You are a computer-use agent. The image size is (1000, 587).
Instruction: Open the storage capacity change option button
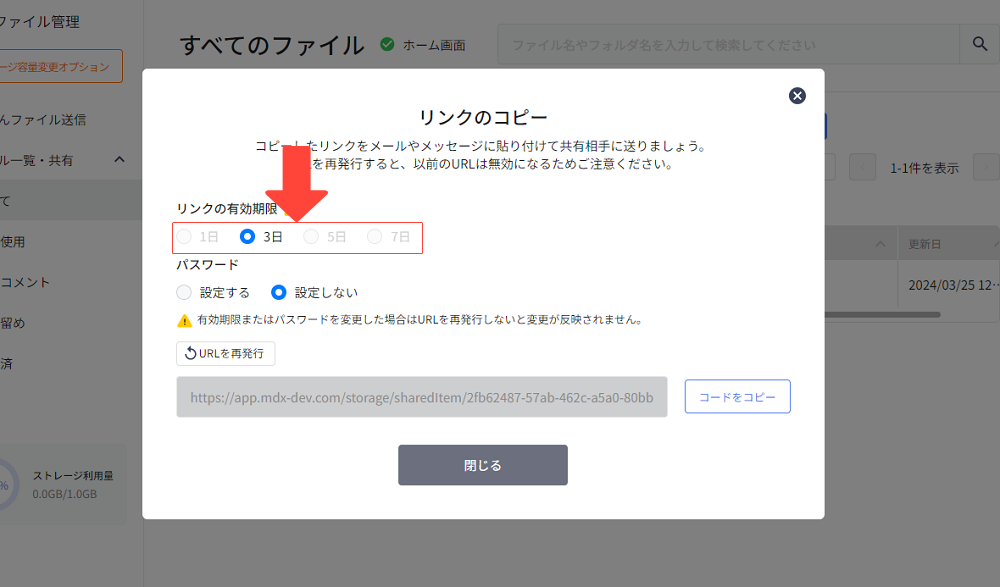(59, 66)
